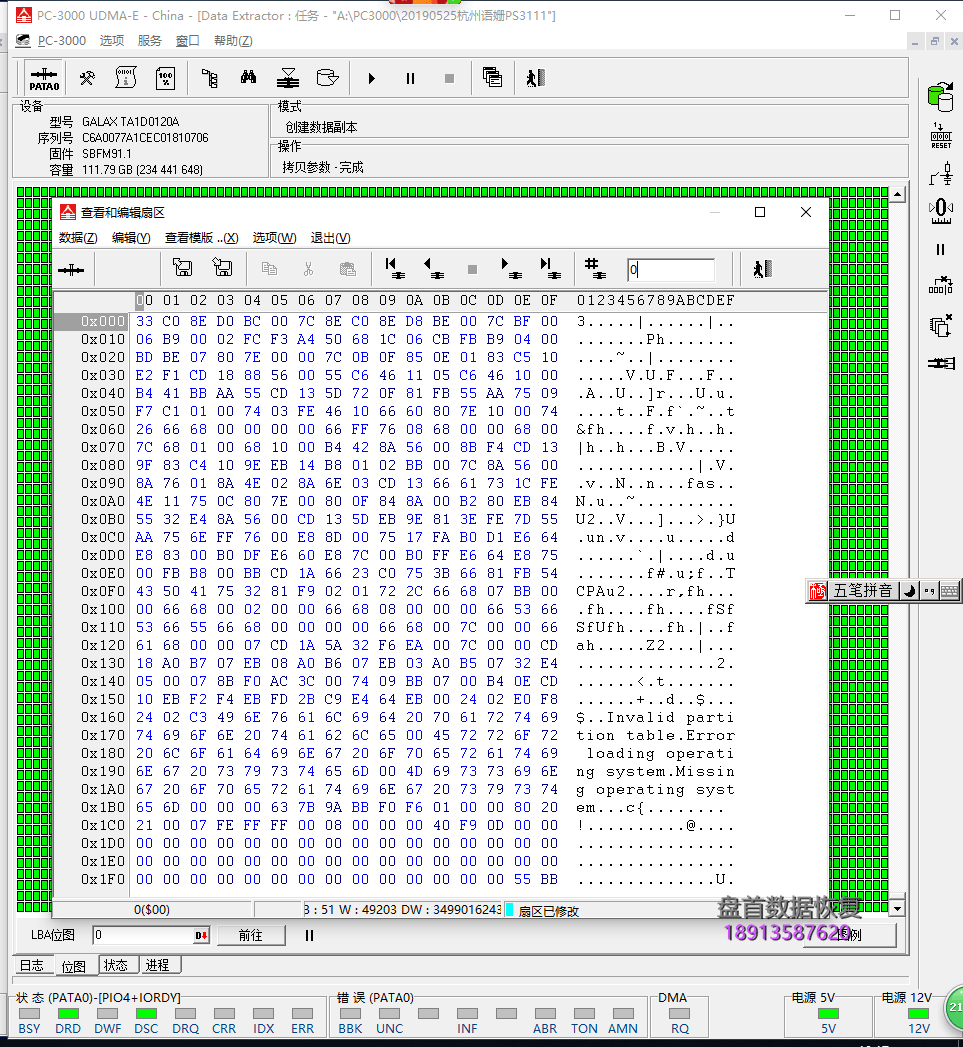963x1047 pixels.
Task: Click the drive arrow icon in main toolbar
Action: (x=327, y=78)
